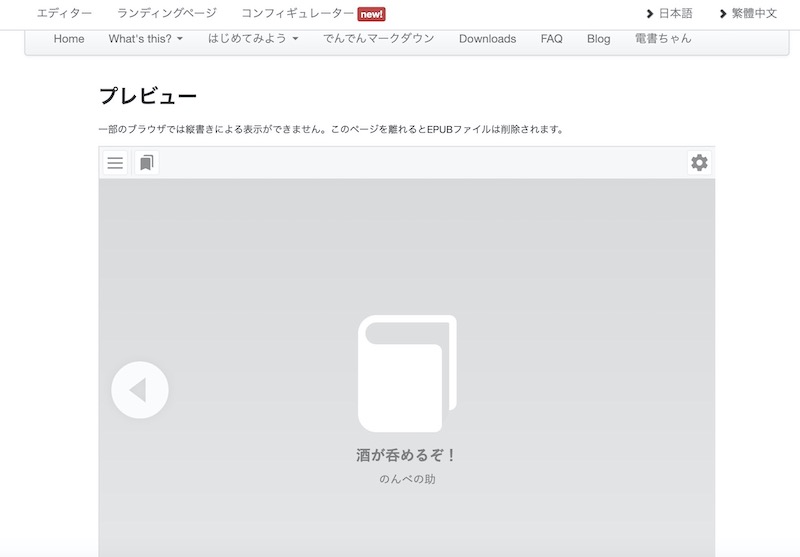Screen dimensions: 800x557
Task: Go to previous page with left arrow
Action: point(140,390)
